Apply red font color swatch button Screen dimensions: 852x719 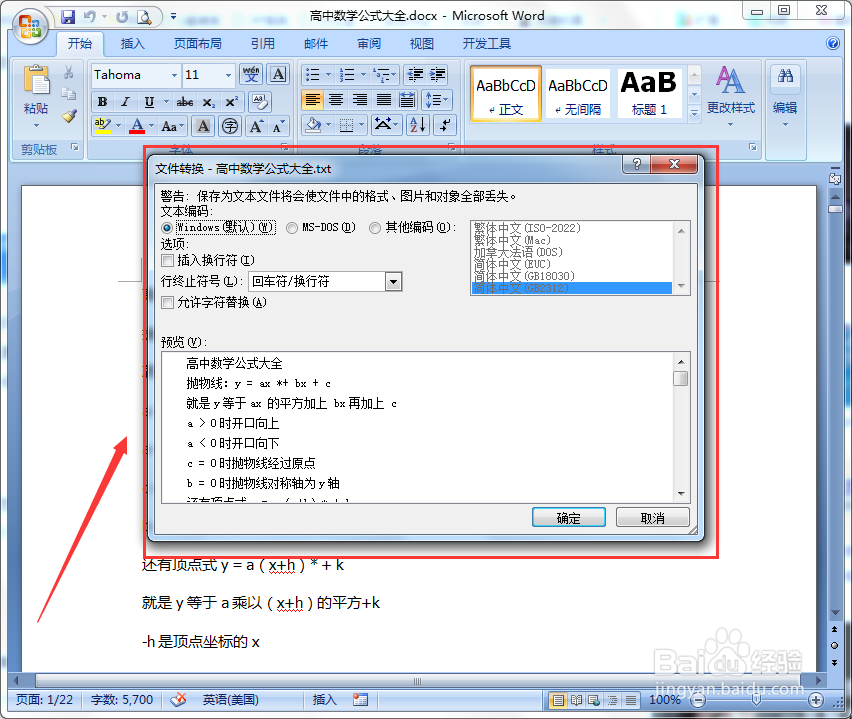coord(137,127)
